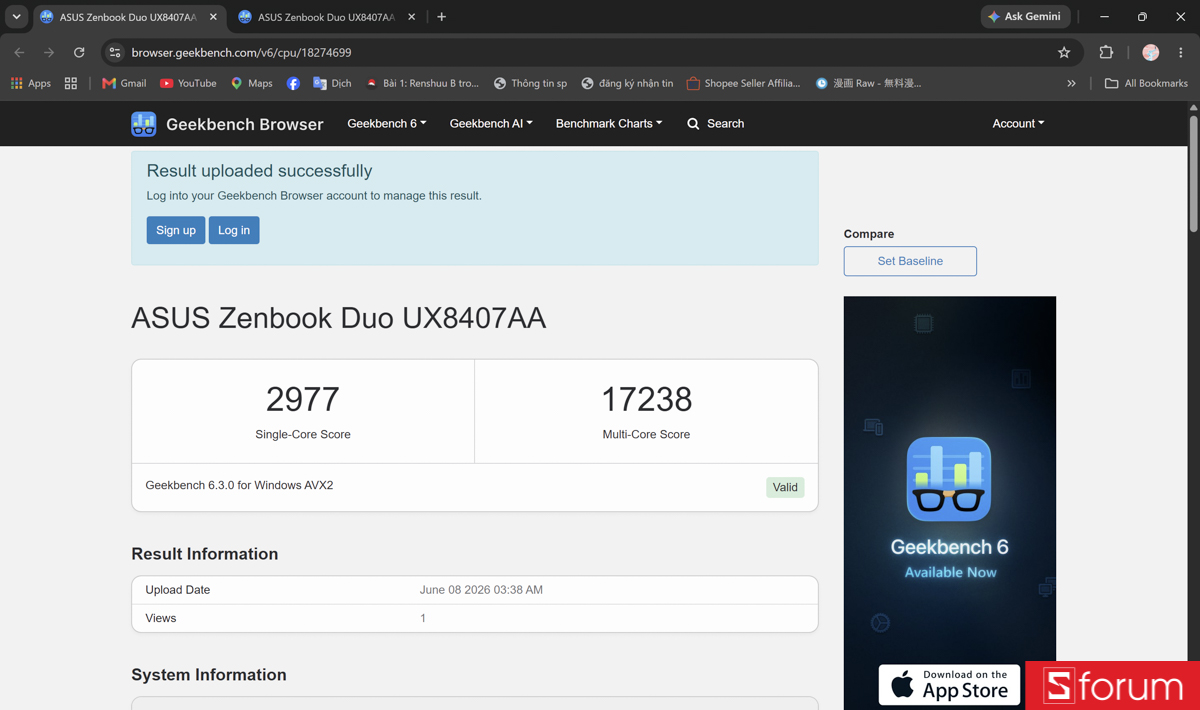Select the 17238 multi-core score

[646, 399]
